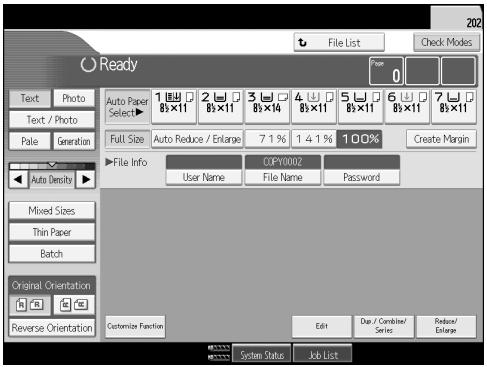This screenshot has height=367, width=487.
Task: Increase density with the right arrow
Action: (86, 180)
